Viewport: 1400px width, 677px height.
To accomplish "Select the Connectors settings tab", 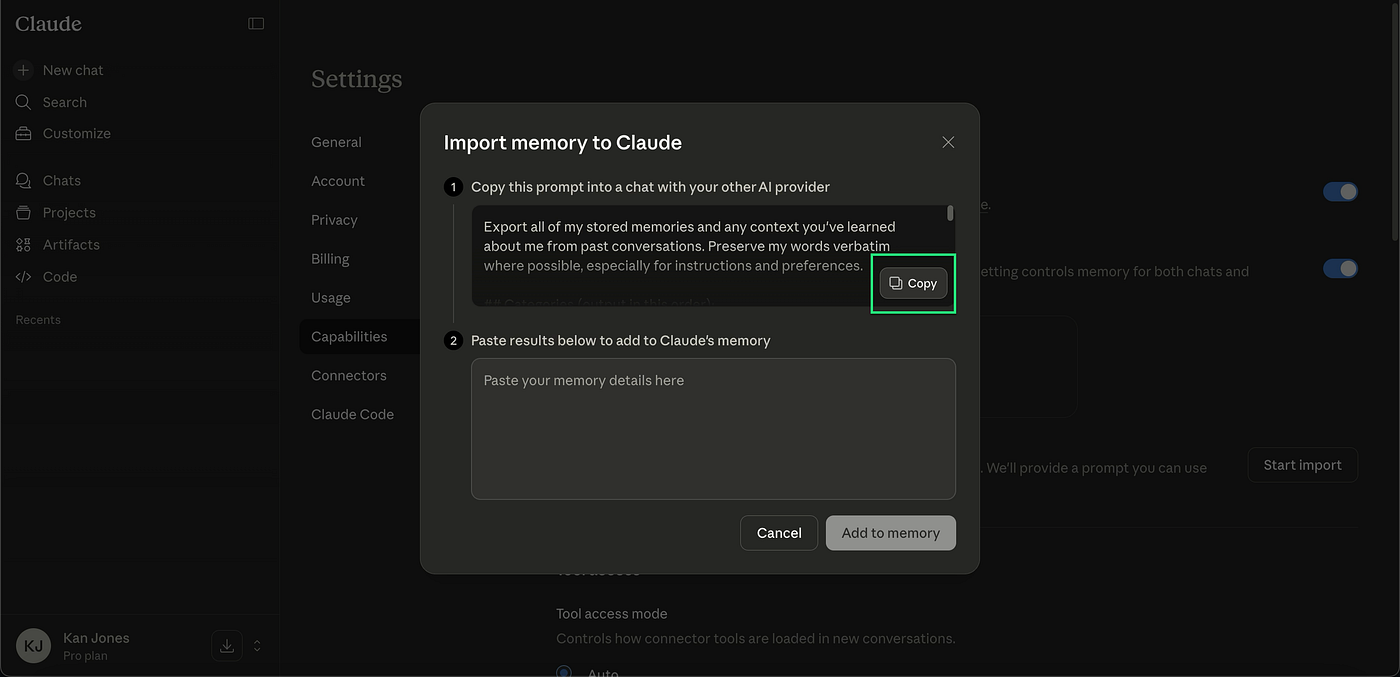I will pos(349,376).
